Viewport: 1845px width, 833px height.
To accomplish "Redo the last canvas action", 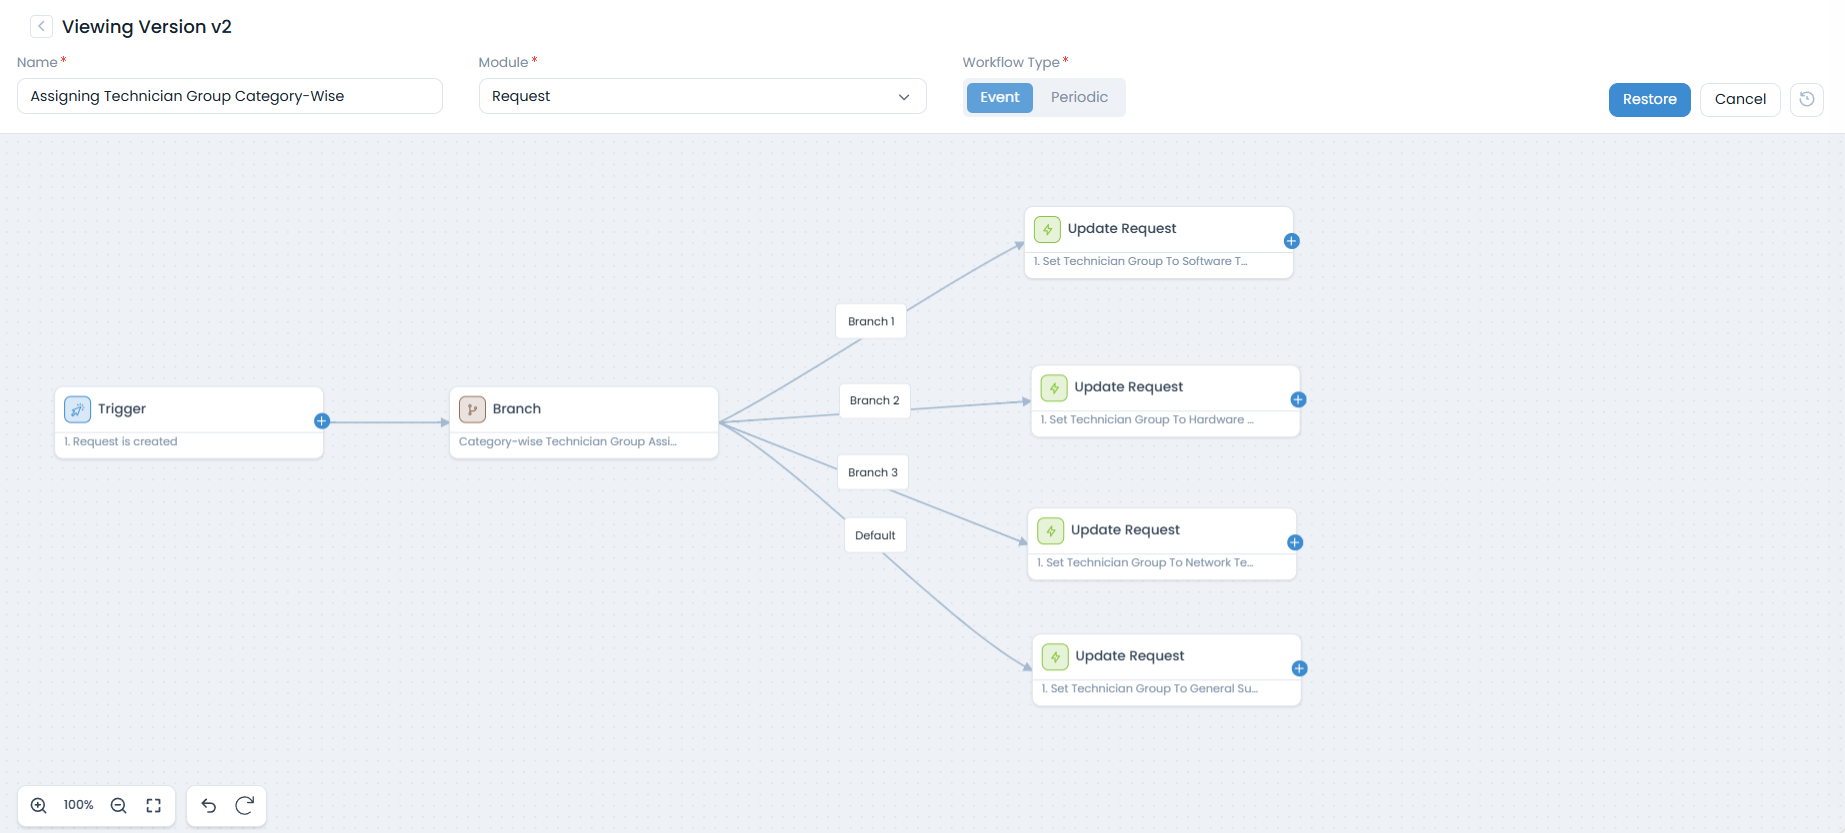I will [245, 806].
